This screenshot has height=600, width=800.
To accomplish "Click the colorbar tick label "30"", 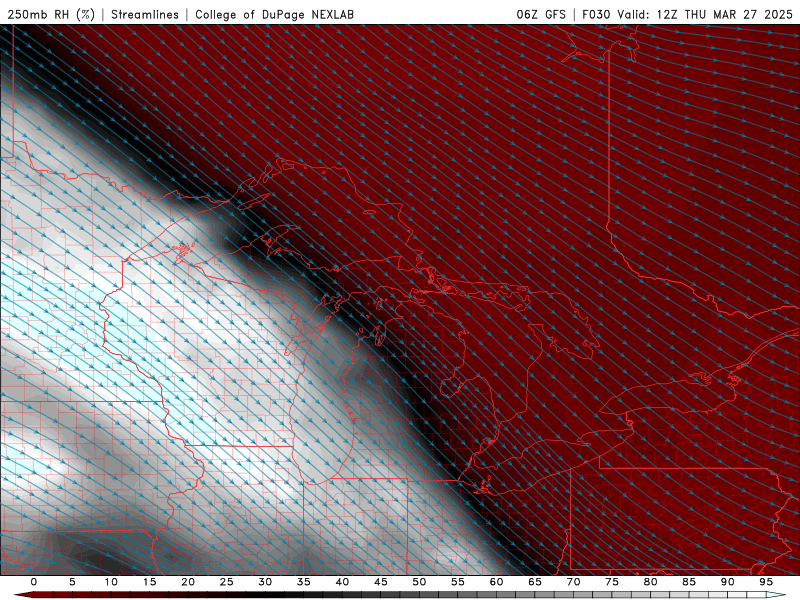I will click(x=265, y=582).
